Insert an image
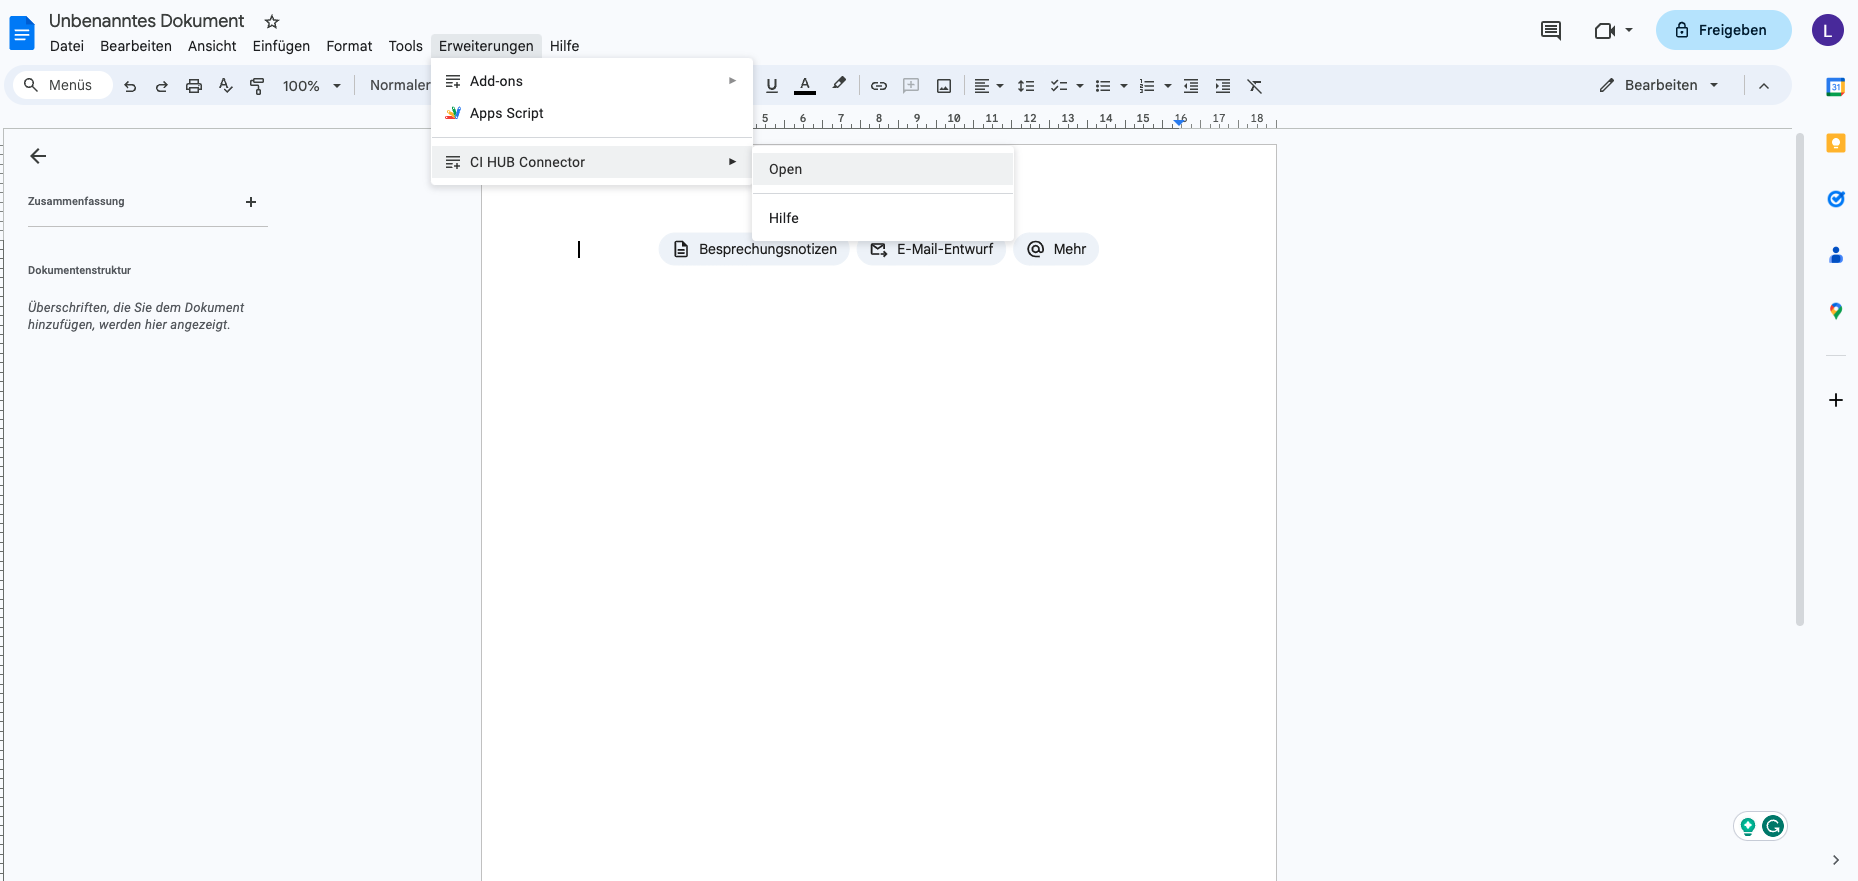The image size is (1858, 881). pyautogui.click(x=944, y=86)
